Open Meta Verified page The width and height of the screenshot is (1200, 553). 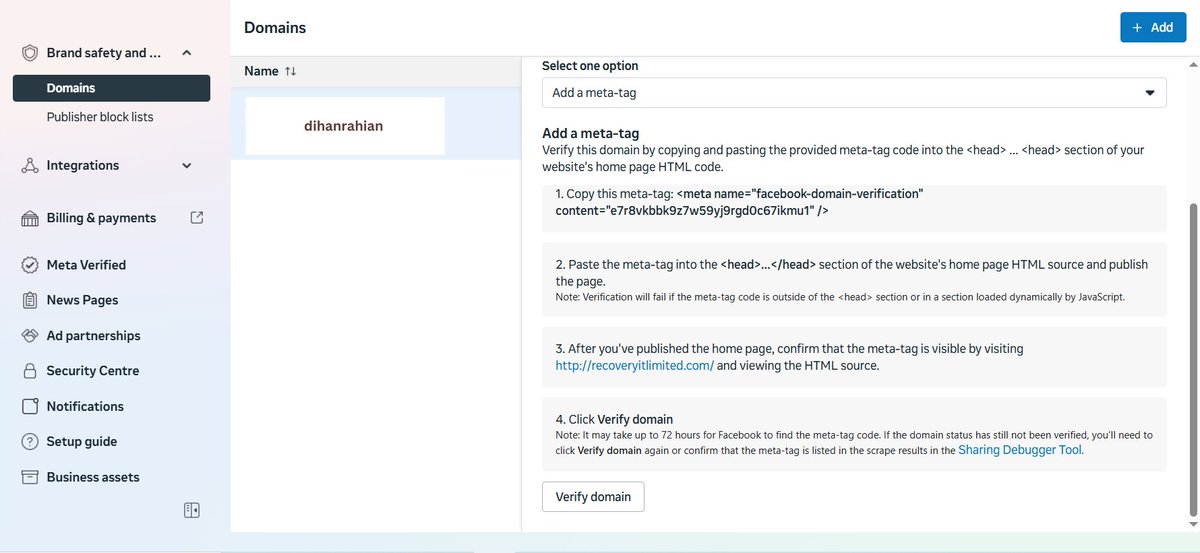86,265
